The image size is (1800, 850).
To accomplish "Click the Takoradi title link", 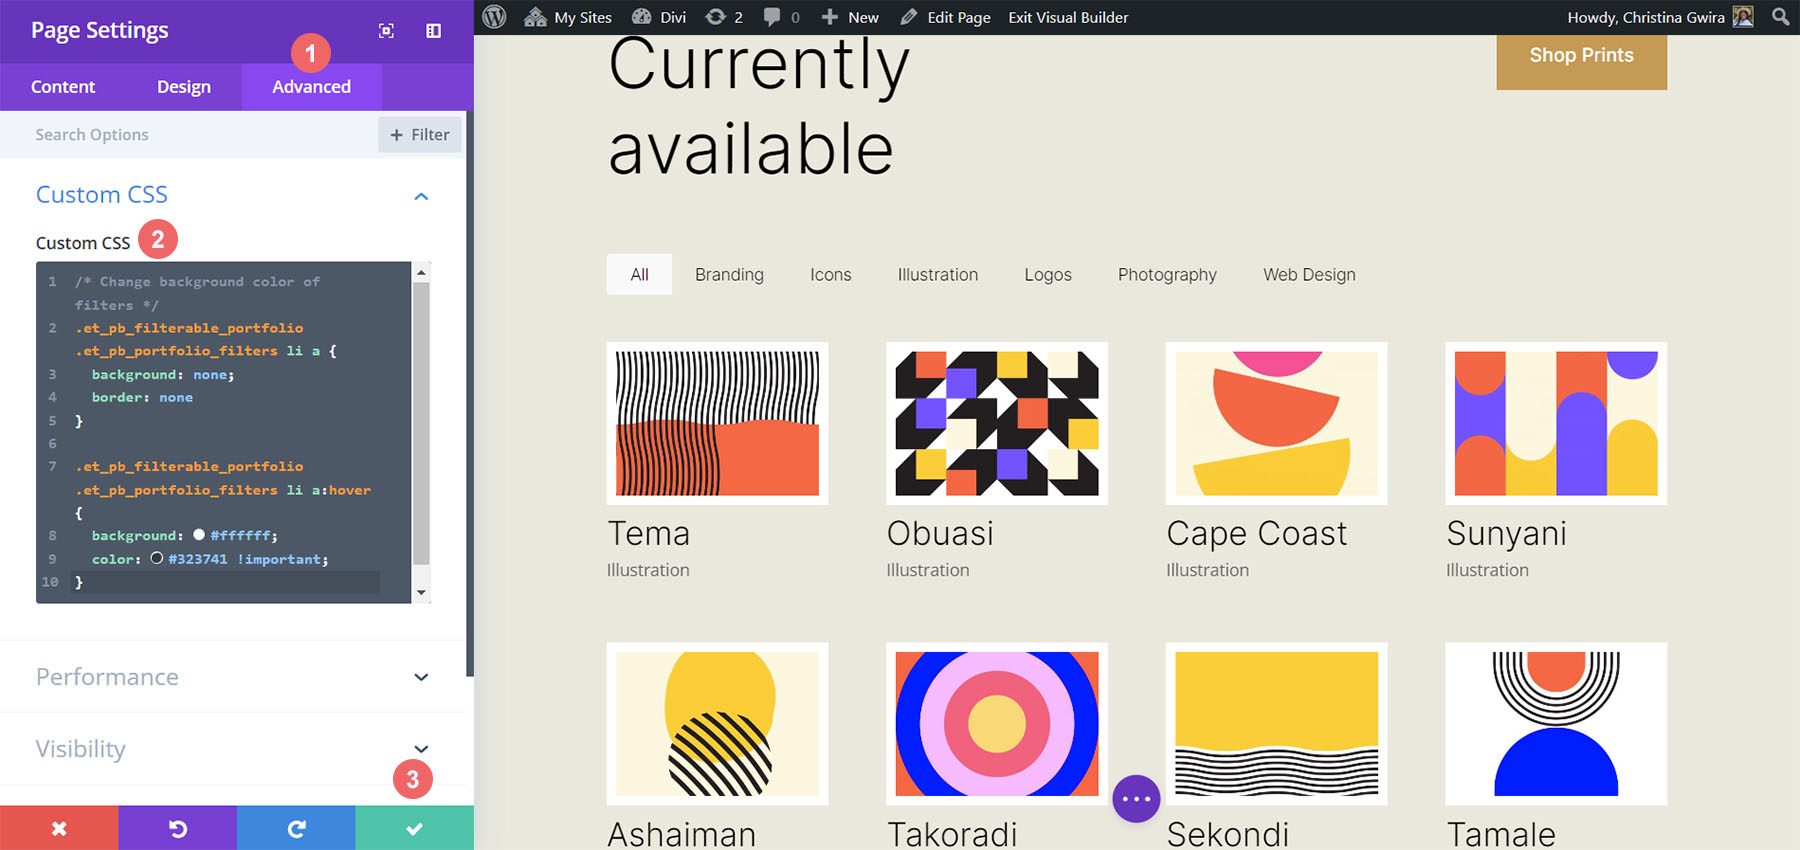I will click(952, 834).
